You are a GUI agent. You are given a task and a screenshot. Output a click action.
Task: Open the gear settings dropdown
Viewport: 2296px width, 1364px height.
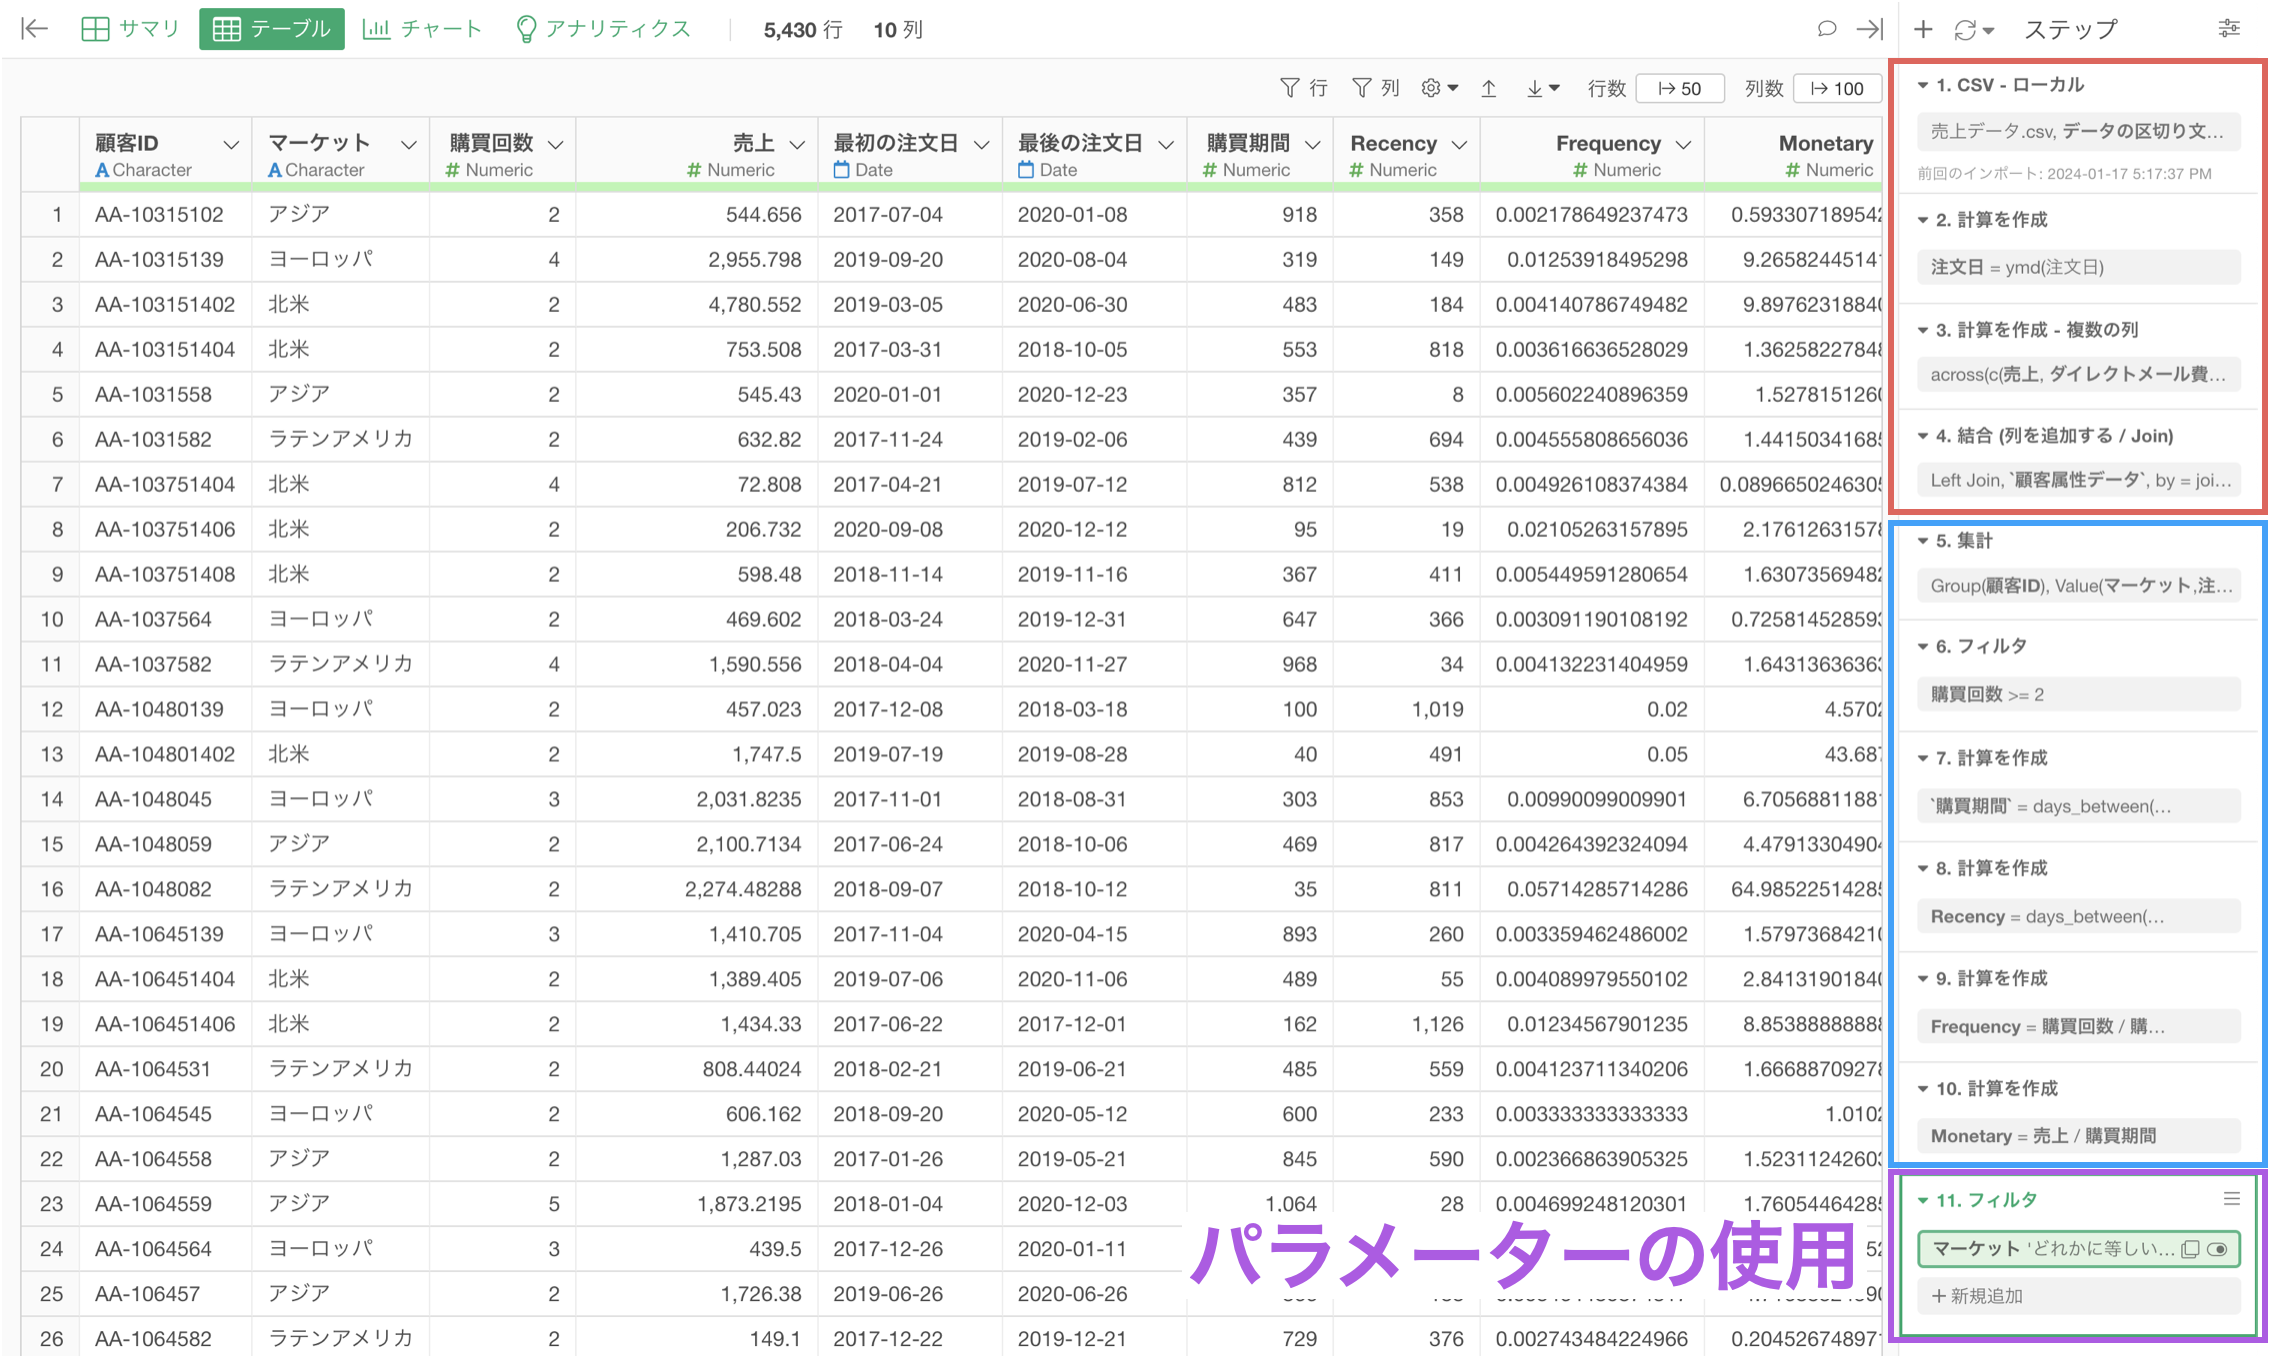point(1438,88)
